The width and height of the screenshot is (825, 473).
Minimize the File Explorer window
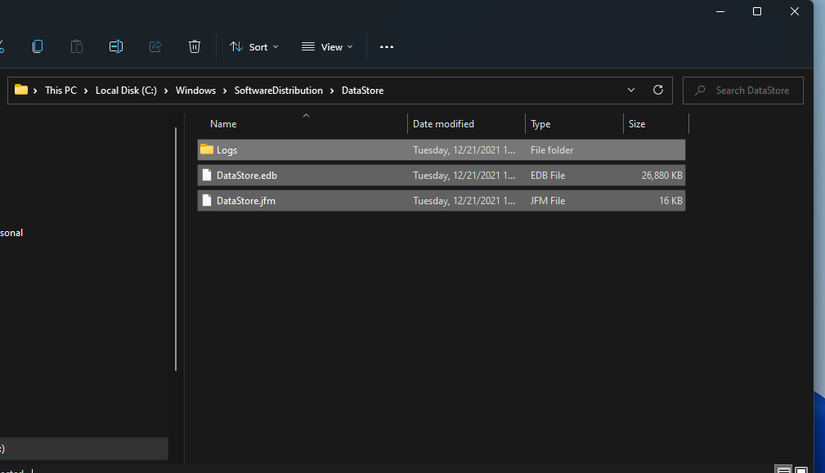[720, 11]
